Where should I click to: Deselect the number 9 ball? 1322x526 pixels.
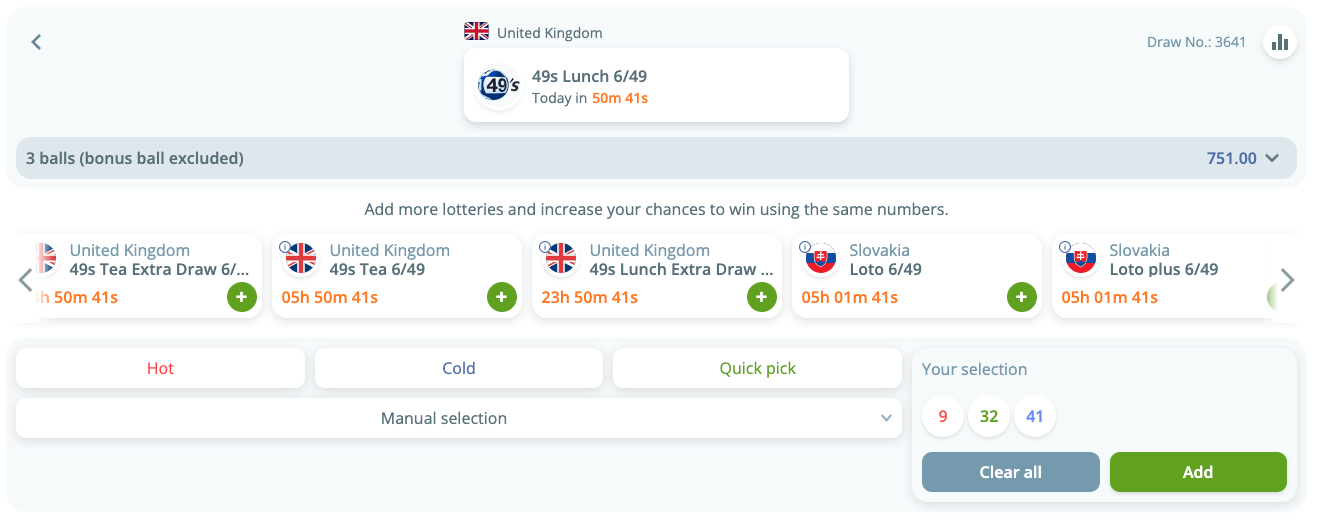pyautogui.click(x=942, y=416)
